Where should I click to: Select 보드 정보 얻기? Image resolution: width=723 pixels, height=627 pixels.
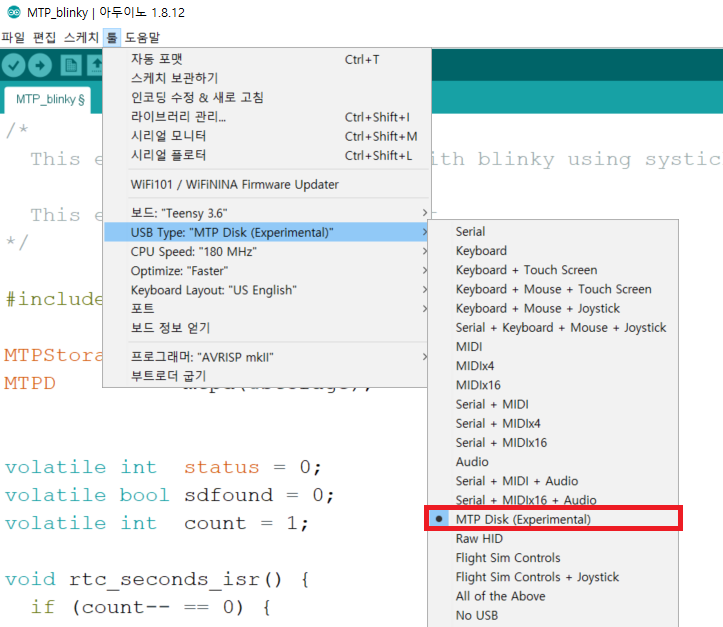[x=267, y=328]
